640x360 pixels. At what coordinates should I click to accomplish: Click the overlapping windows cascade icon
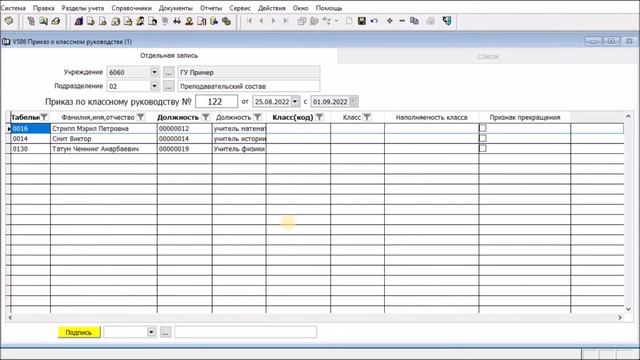302,21
